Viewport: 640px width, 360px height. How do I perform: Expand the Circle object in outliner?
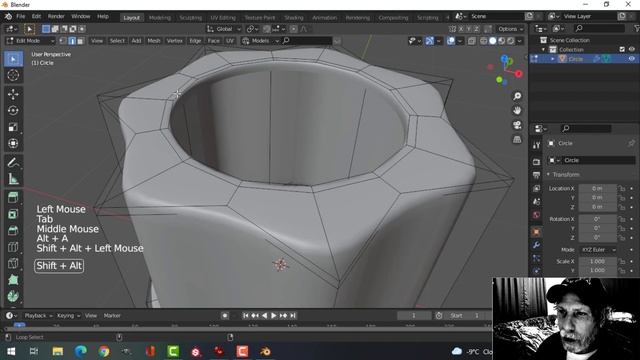coord(553,59)
